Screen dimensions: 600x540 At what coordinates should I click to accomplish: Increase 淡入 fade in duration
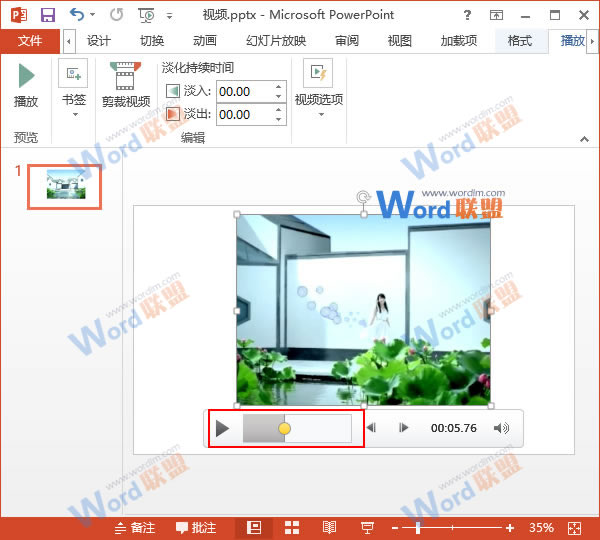279,86
